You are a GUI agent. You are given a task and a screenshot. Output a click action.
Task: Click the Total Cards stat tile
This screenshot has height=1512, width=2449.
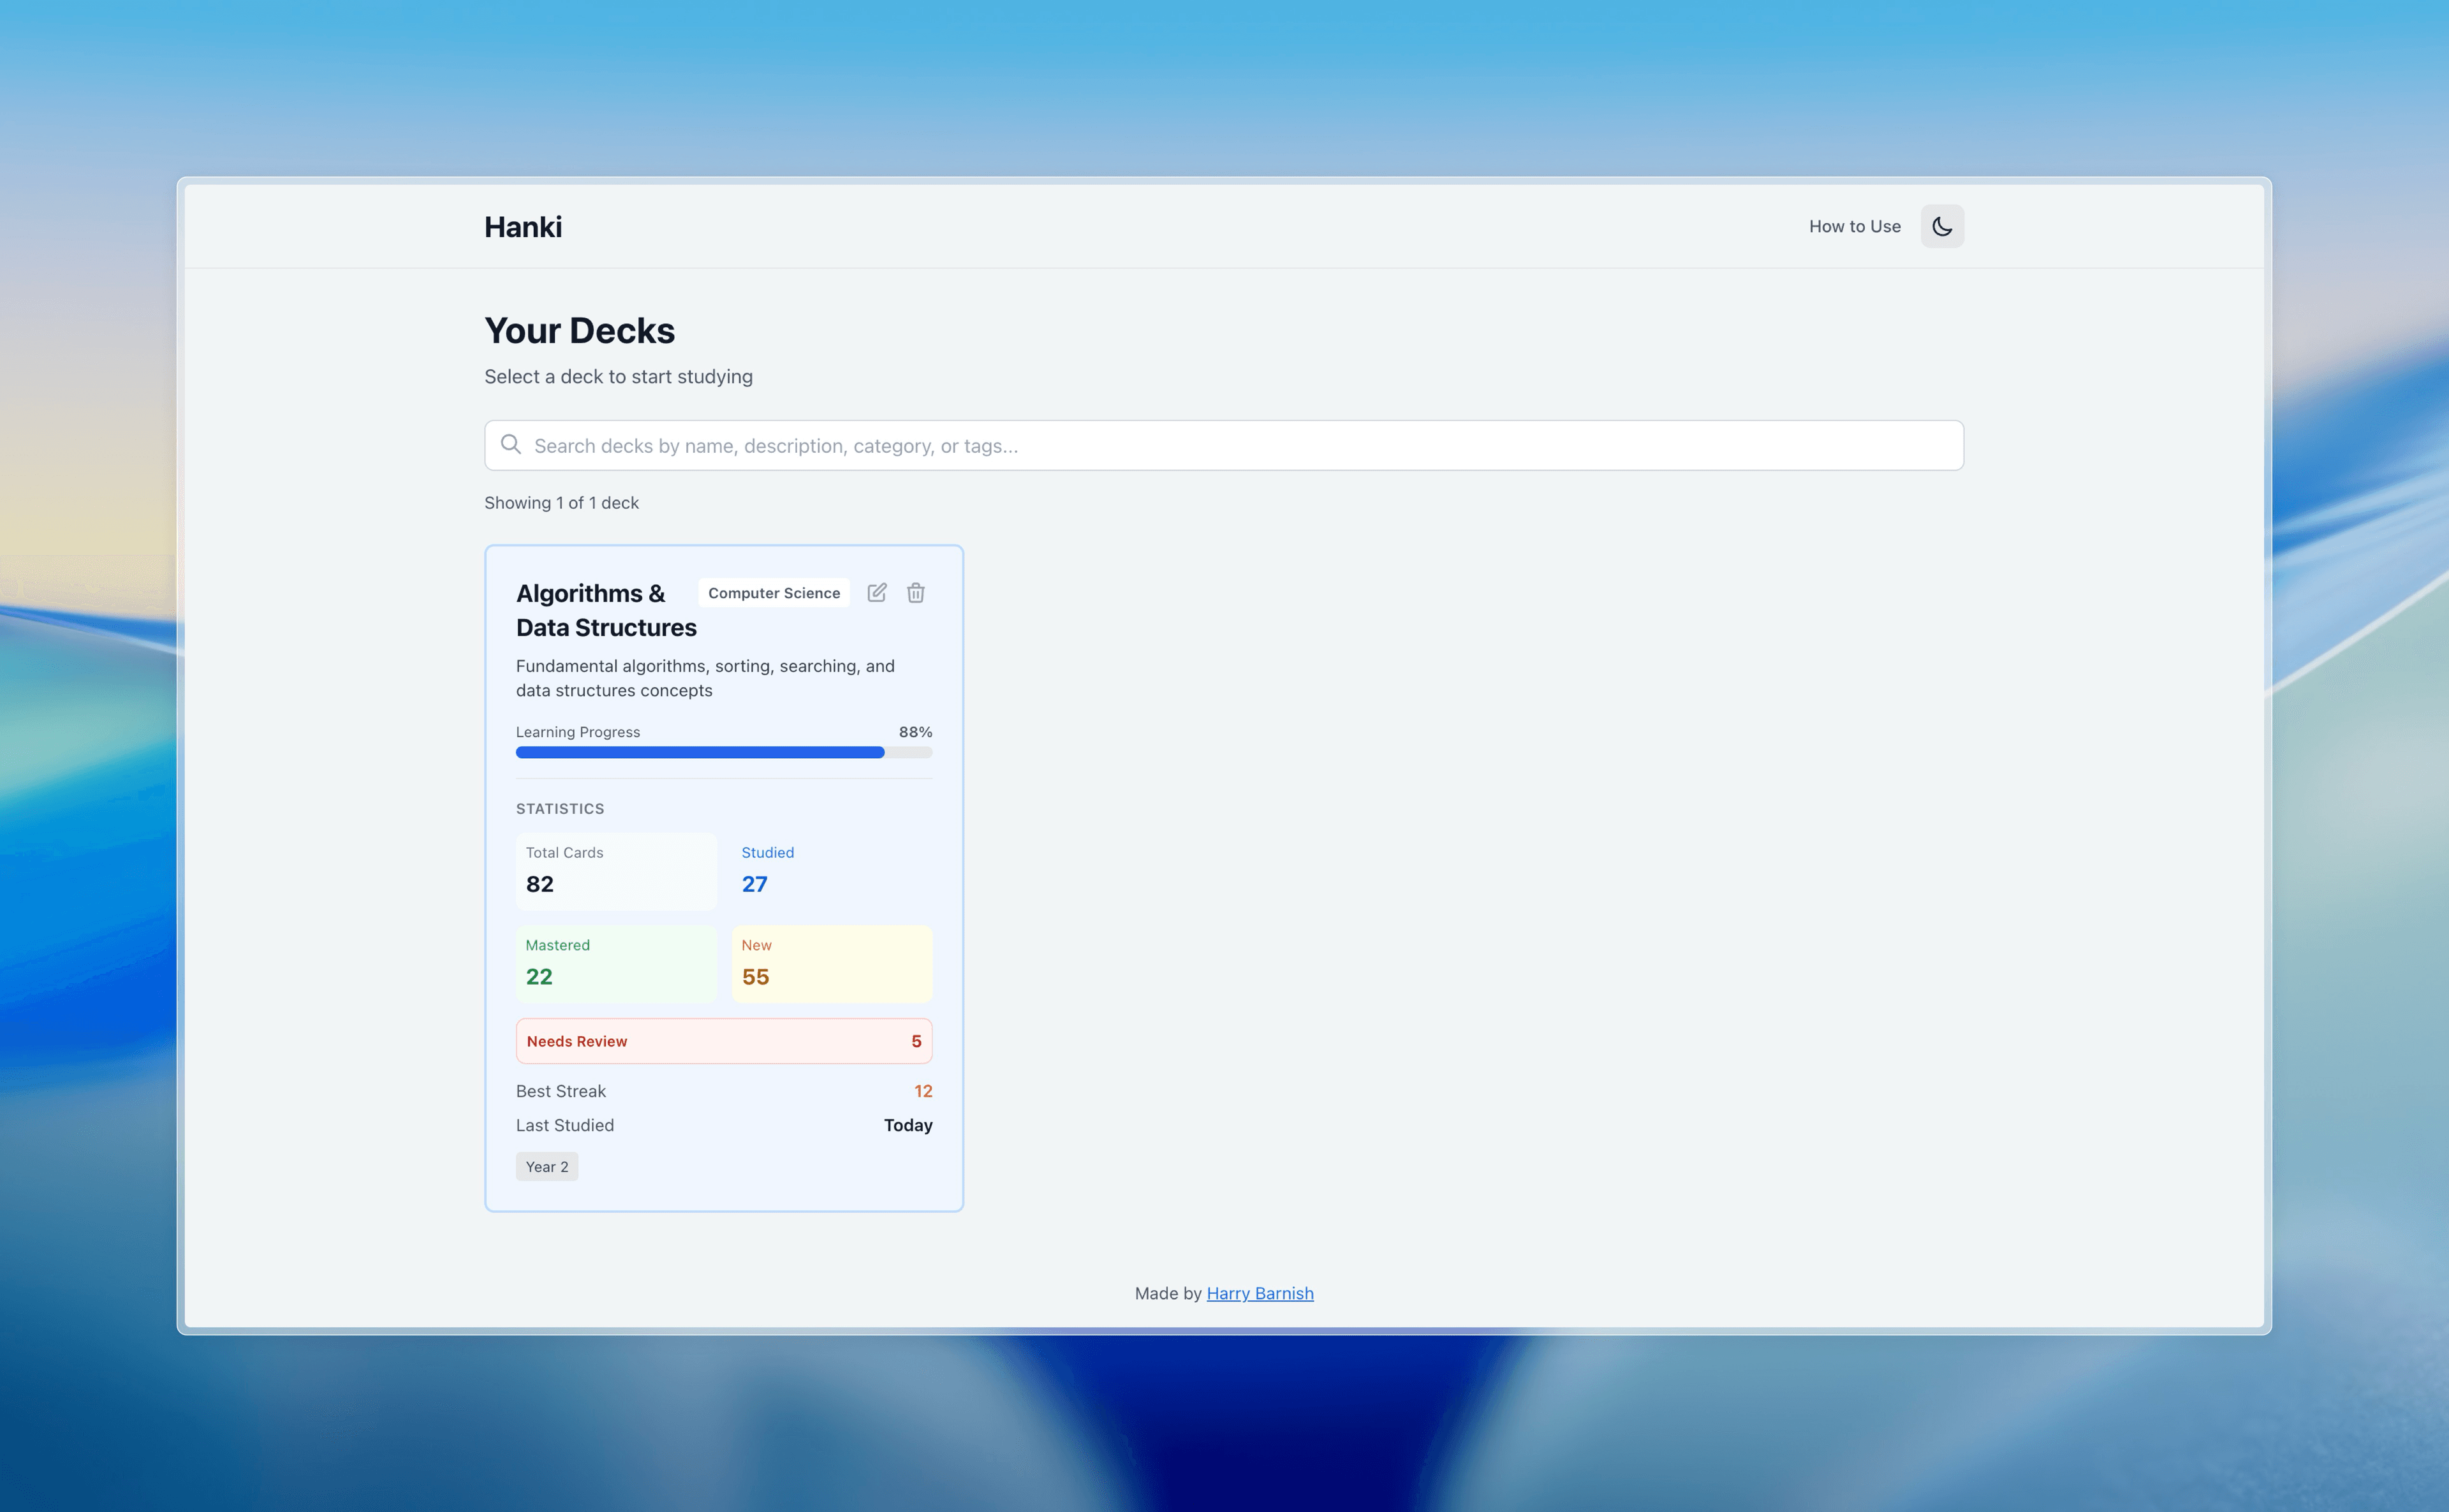pos(615,871)
